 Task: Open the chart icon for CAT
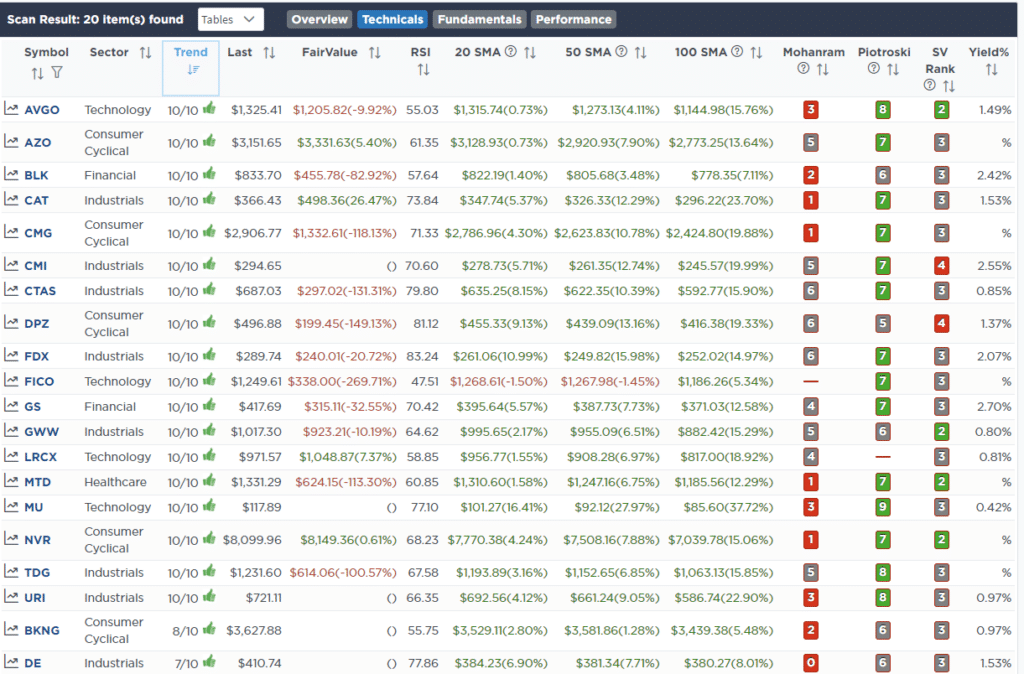point(11,200)
